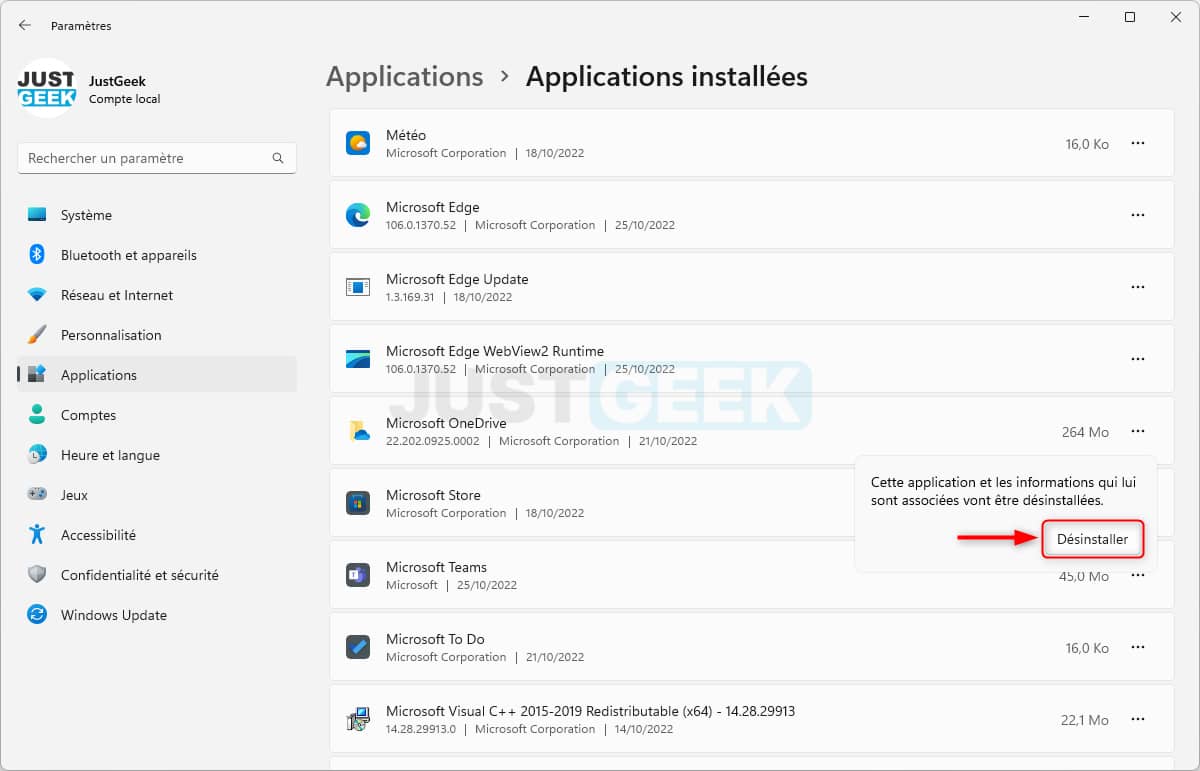
Task: Click the Edge WebView2 Runtime app icon
Action: [358, 359]
